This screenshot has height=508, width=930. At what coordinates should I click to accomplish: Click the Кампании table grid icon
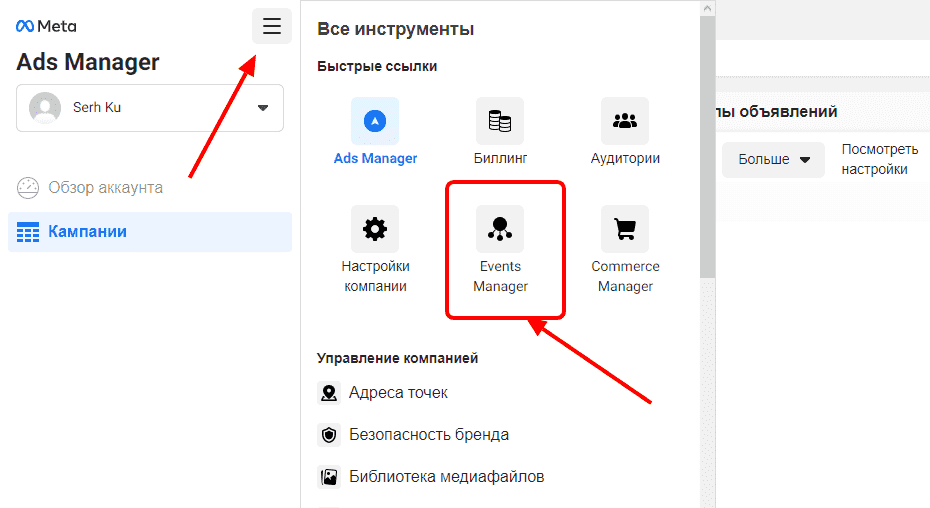(28, 232)
